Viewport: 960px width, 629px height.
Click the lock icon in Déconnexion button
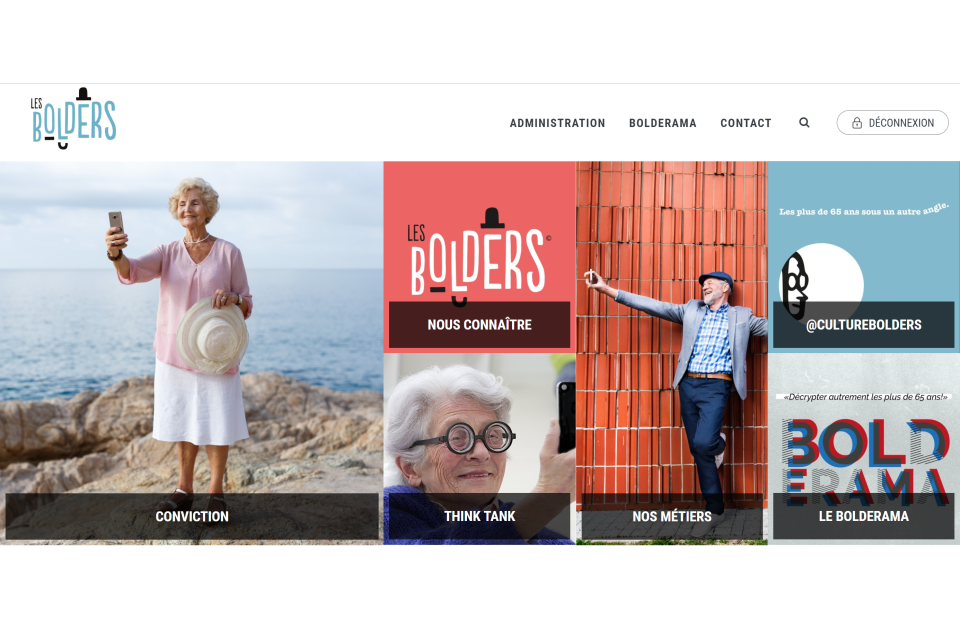pyautogui.click(x=857, y=123)
